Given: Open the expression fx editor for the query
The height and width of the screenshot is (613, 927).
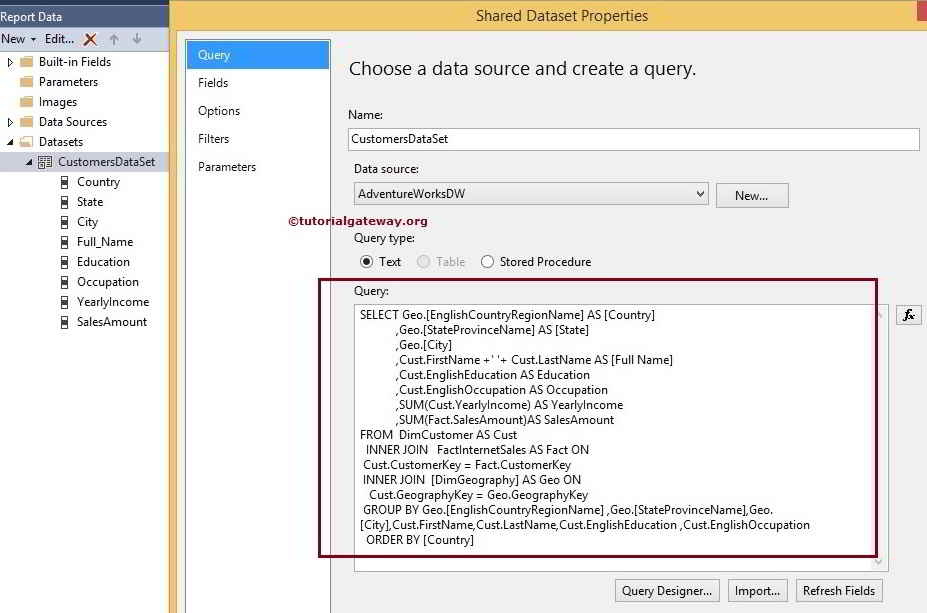Looking at the screenshot, I should 908,314.
